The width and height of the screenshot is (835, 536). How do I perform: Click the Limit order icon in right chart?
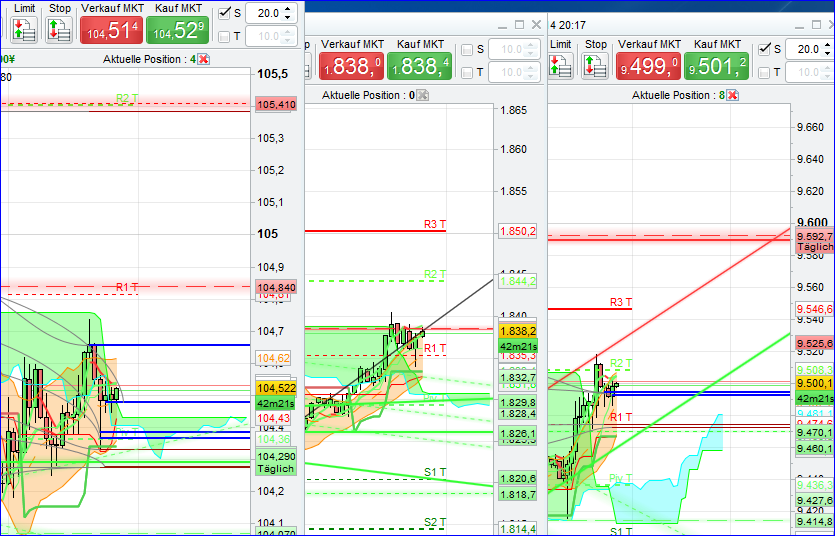561,66
